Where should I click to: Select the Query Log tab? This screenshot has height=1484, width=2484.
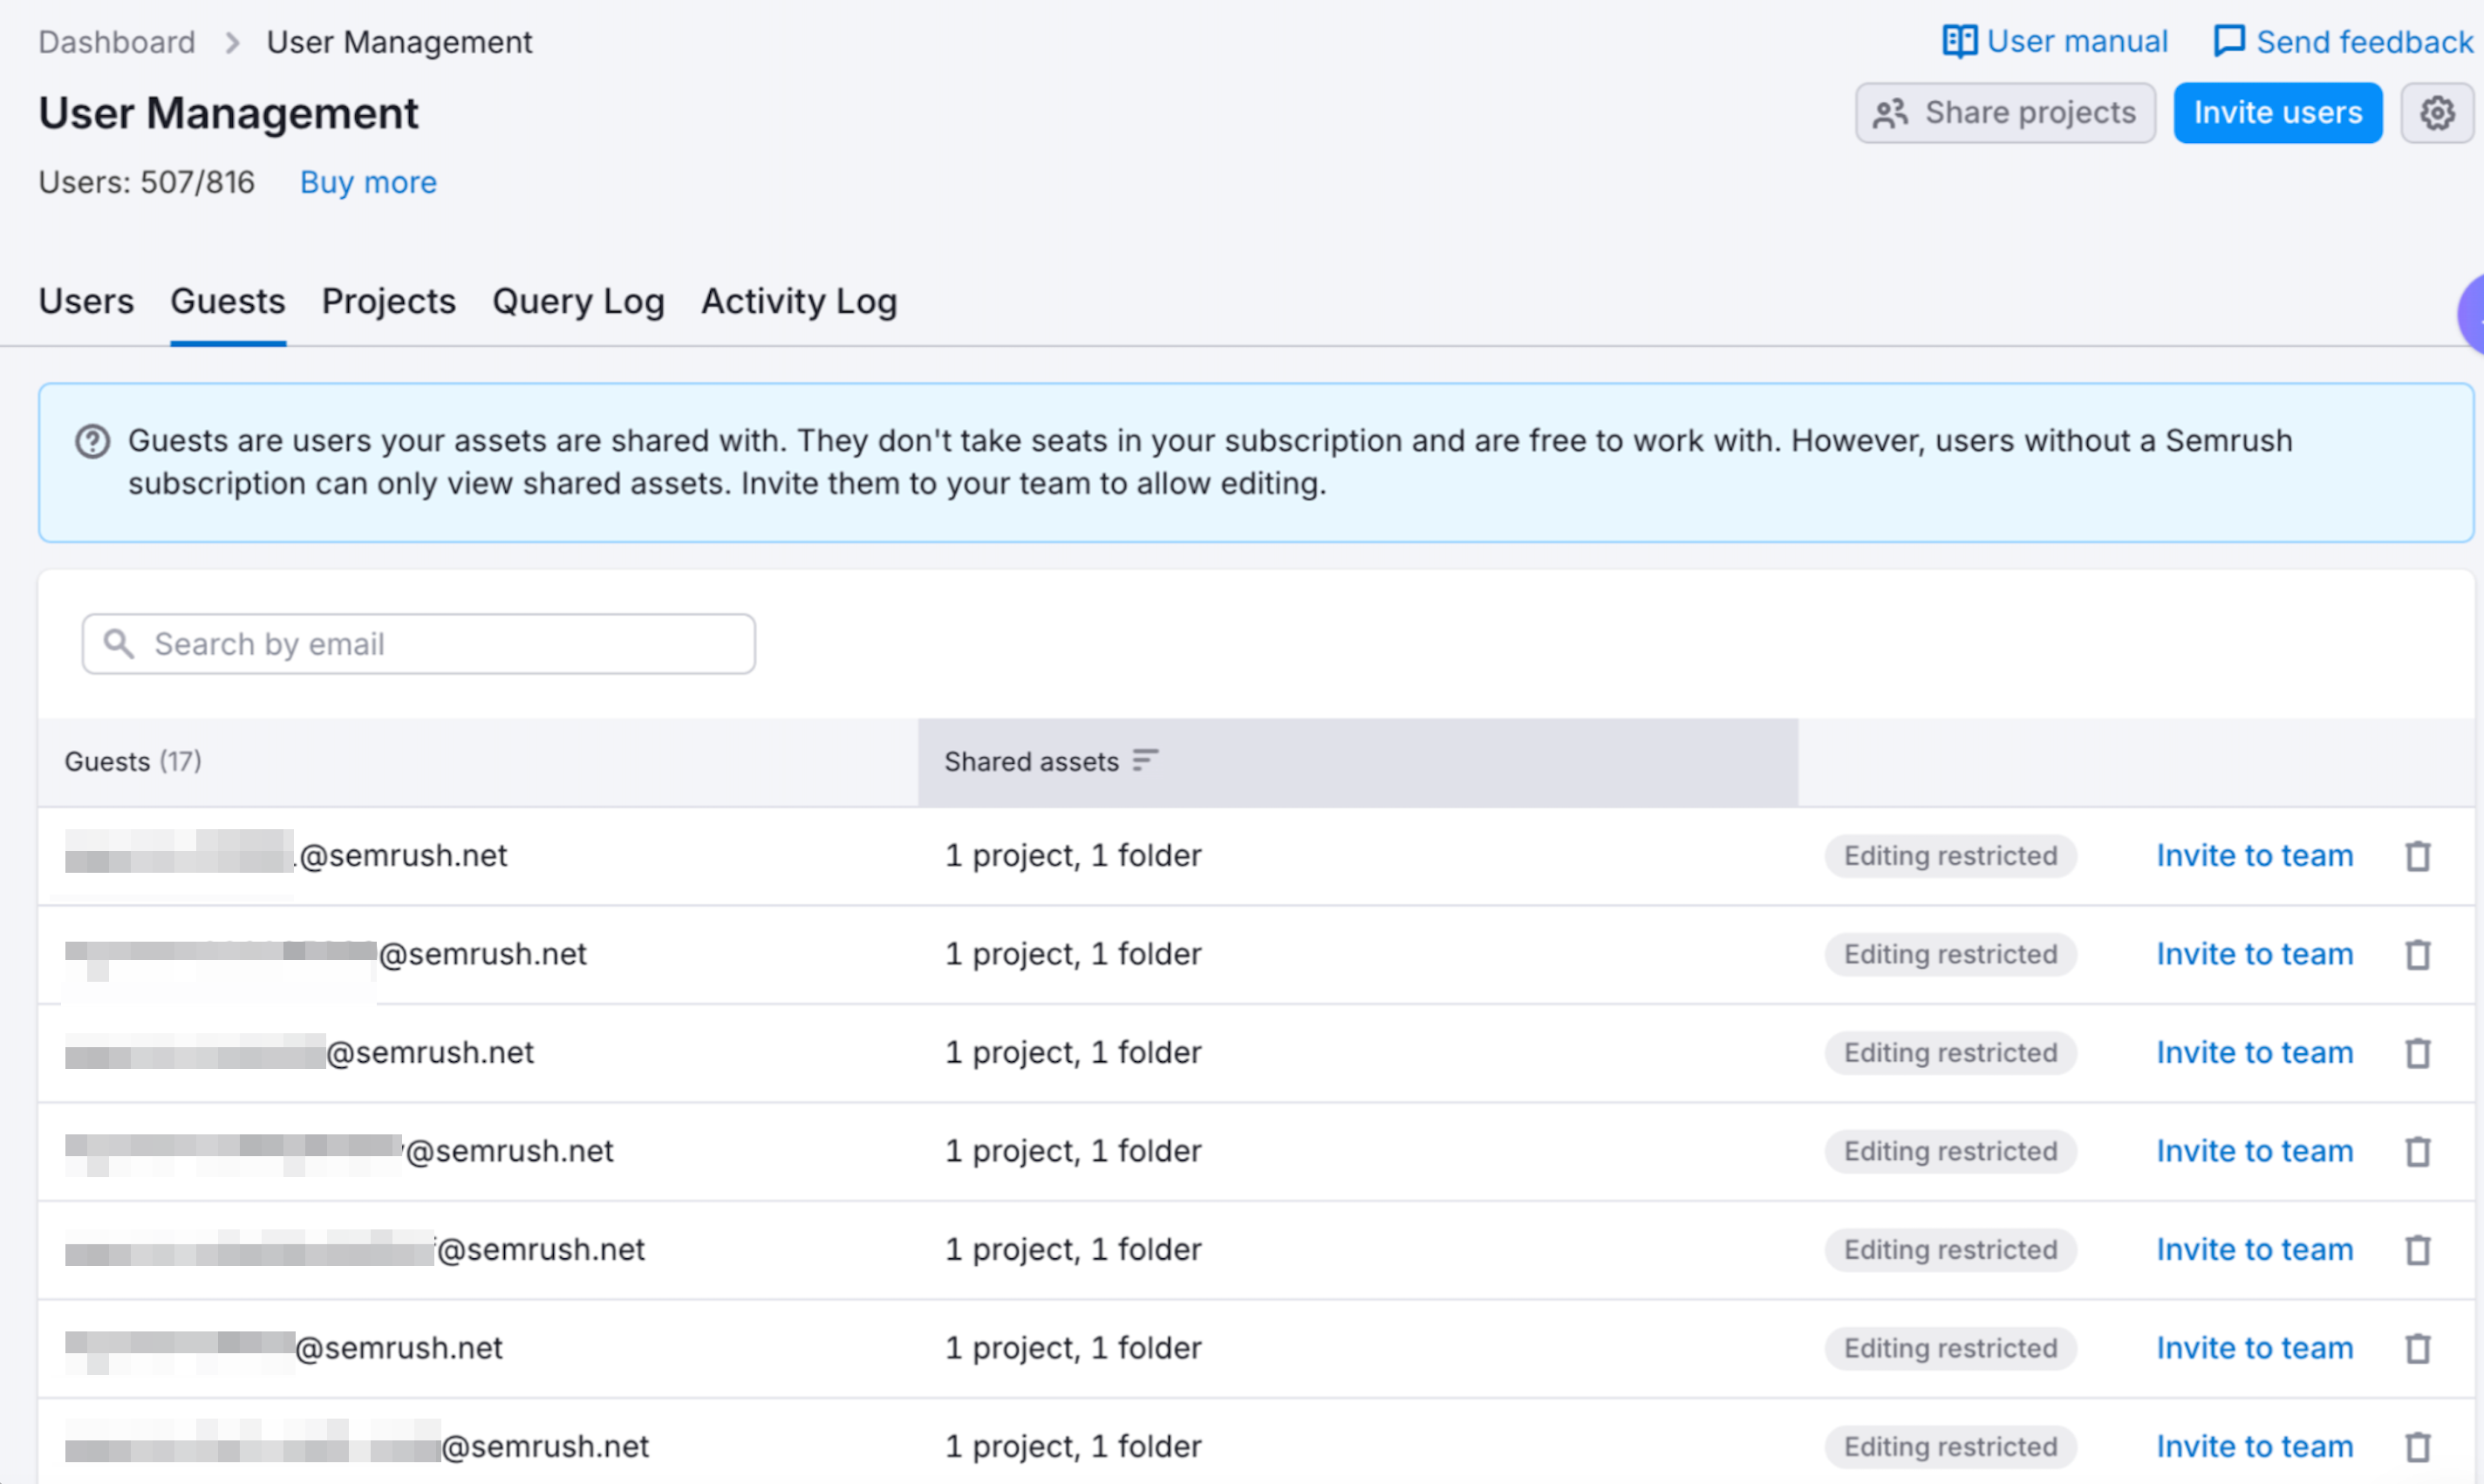pyautogui.click(x=578, y=301)
